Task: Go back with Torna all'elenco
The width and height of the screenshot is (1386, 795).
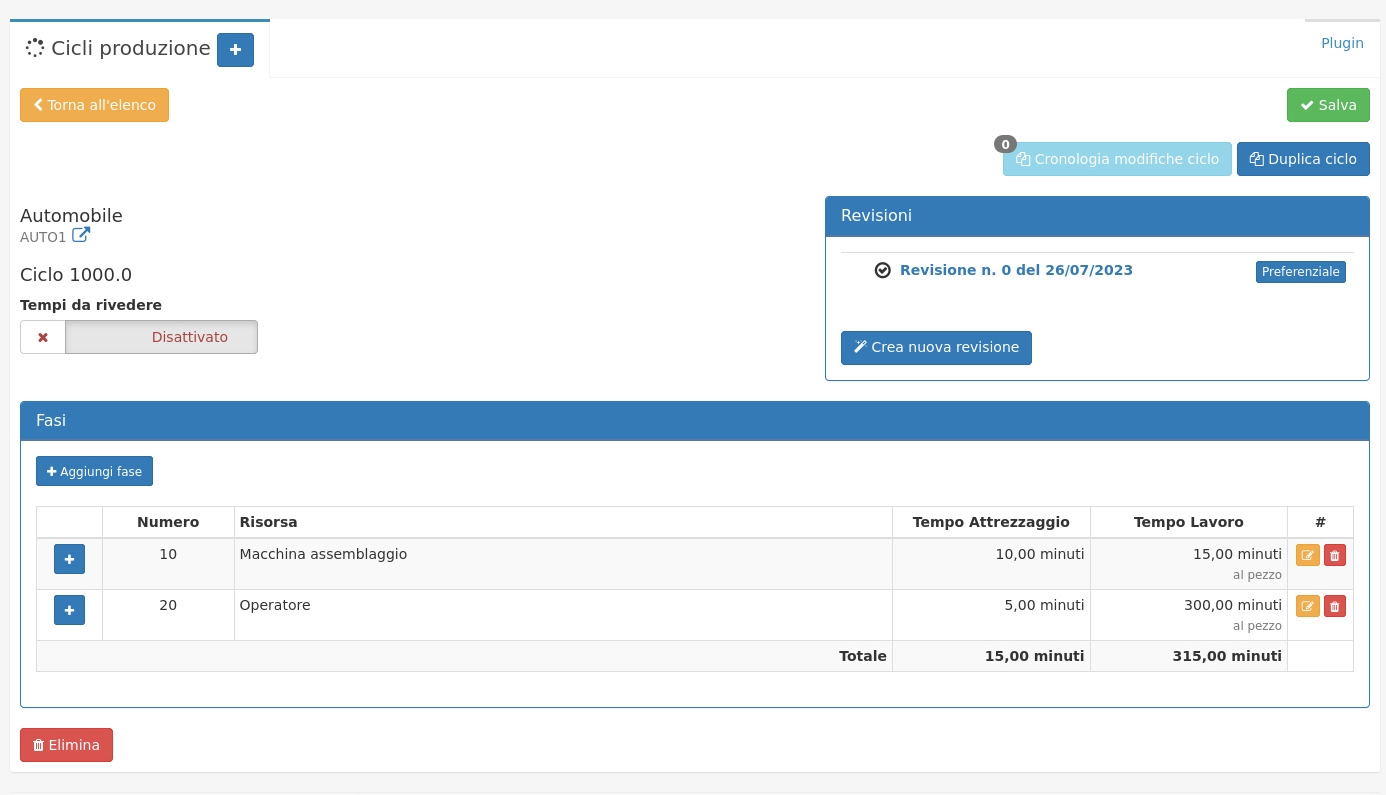Action: pyautogui.click(x=94, y=105)
